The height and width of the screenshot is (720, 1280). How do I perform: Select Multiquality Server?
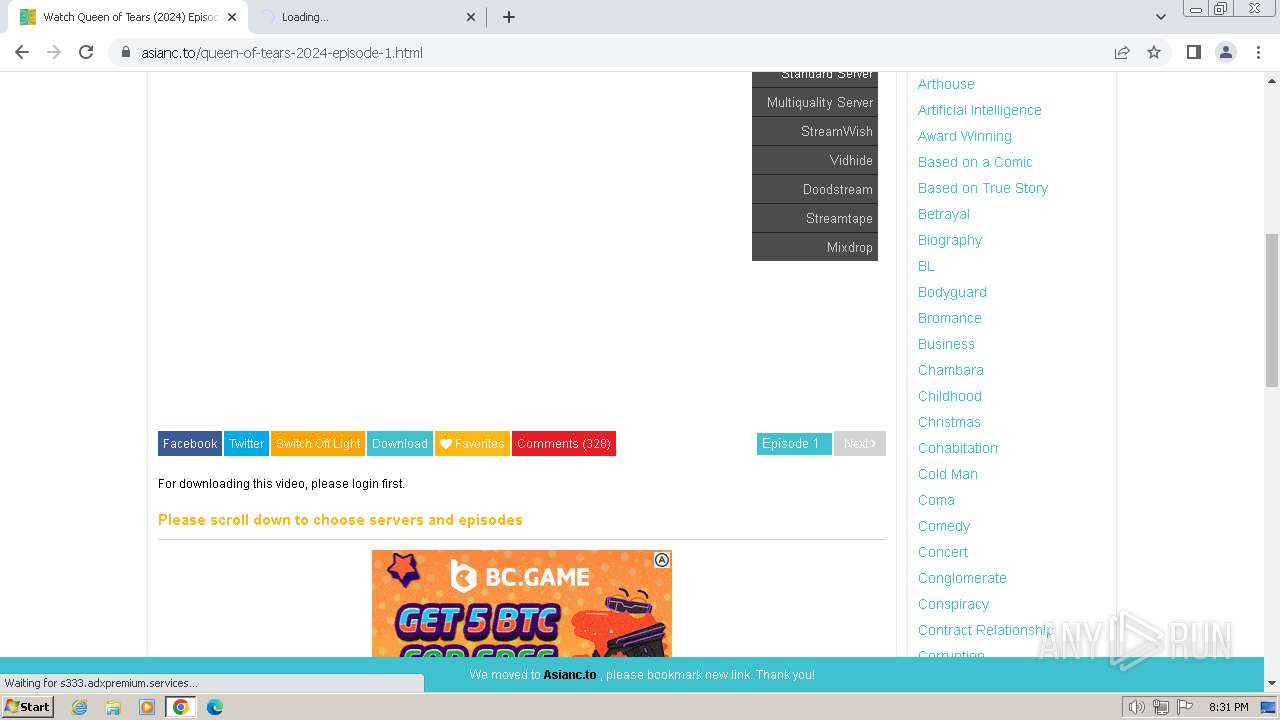815,103
